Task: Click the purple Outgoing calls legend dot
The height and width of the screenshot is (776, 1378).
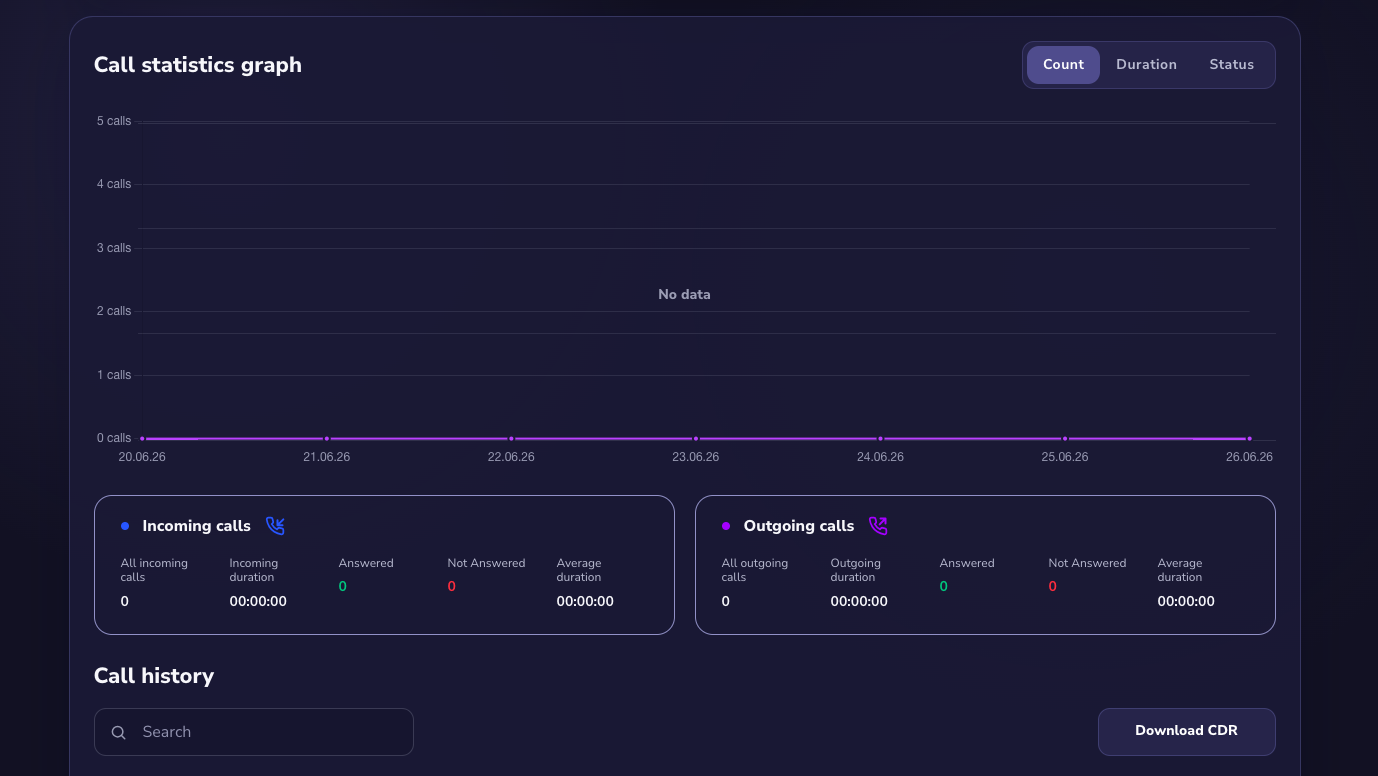Action: click(726, 526)
